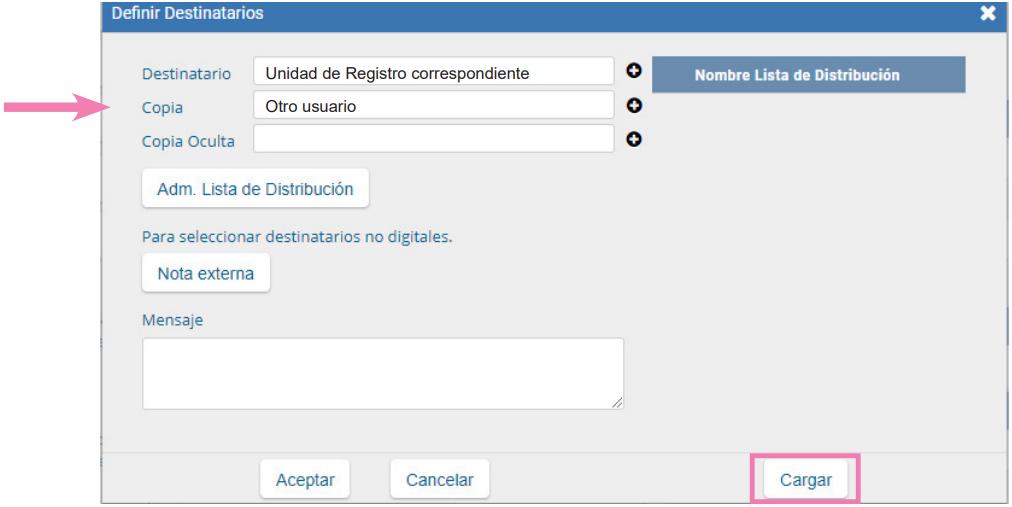Click the Copia label text
The height and width of the screenshot is (507, 1012).
coord(162,108)
